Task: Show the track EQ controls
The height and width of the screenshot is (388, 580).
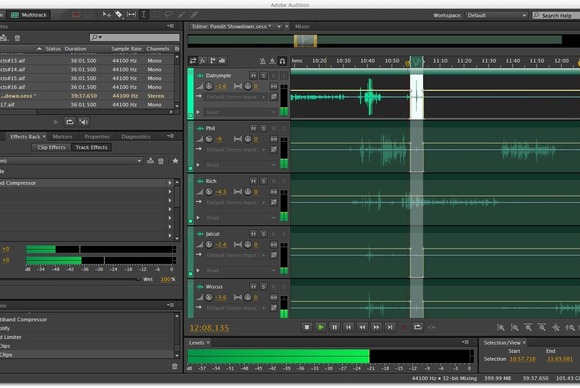Action: pos(222,61)
